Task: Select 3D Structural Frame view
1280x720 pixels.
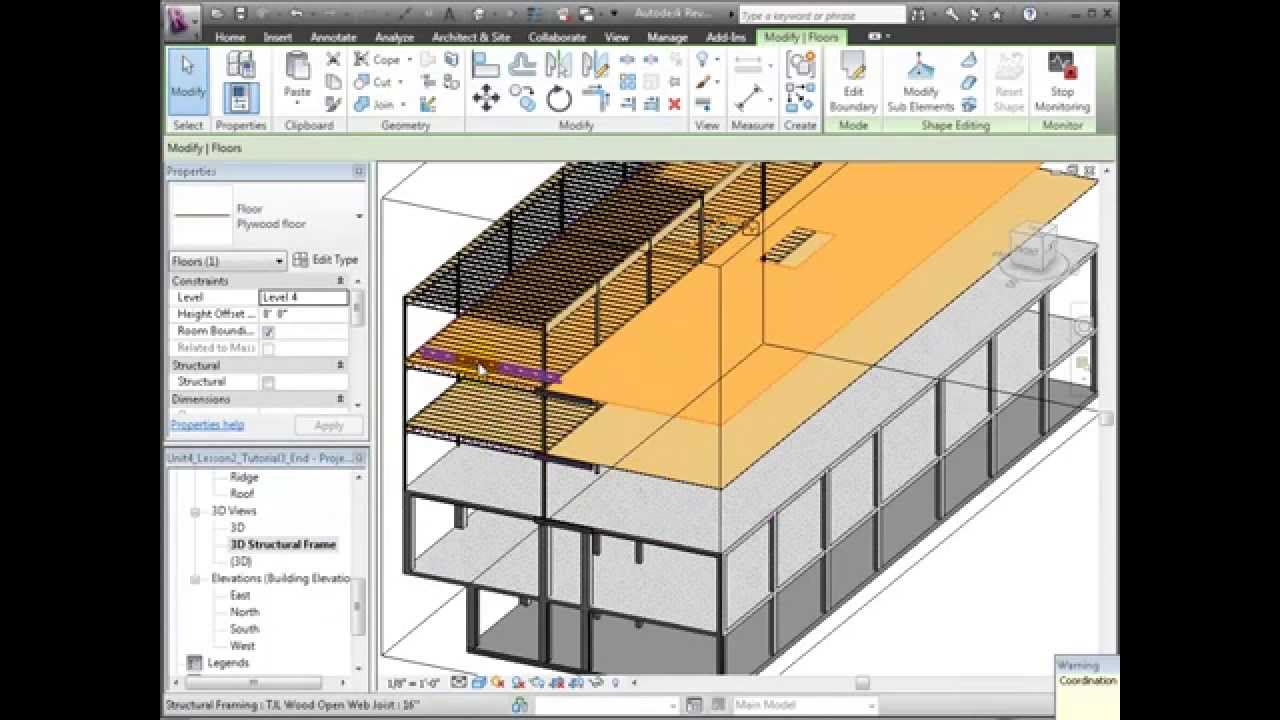Action: tap(283, 545)
